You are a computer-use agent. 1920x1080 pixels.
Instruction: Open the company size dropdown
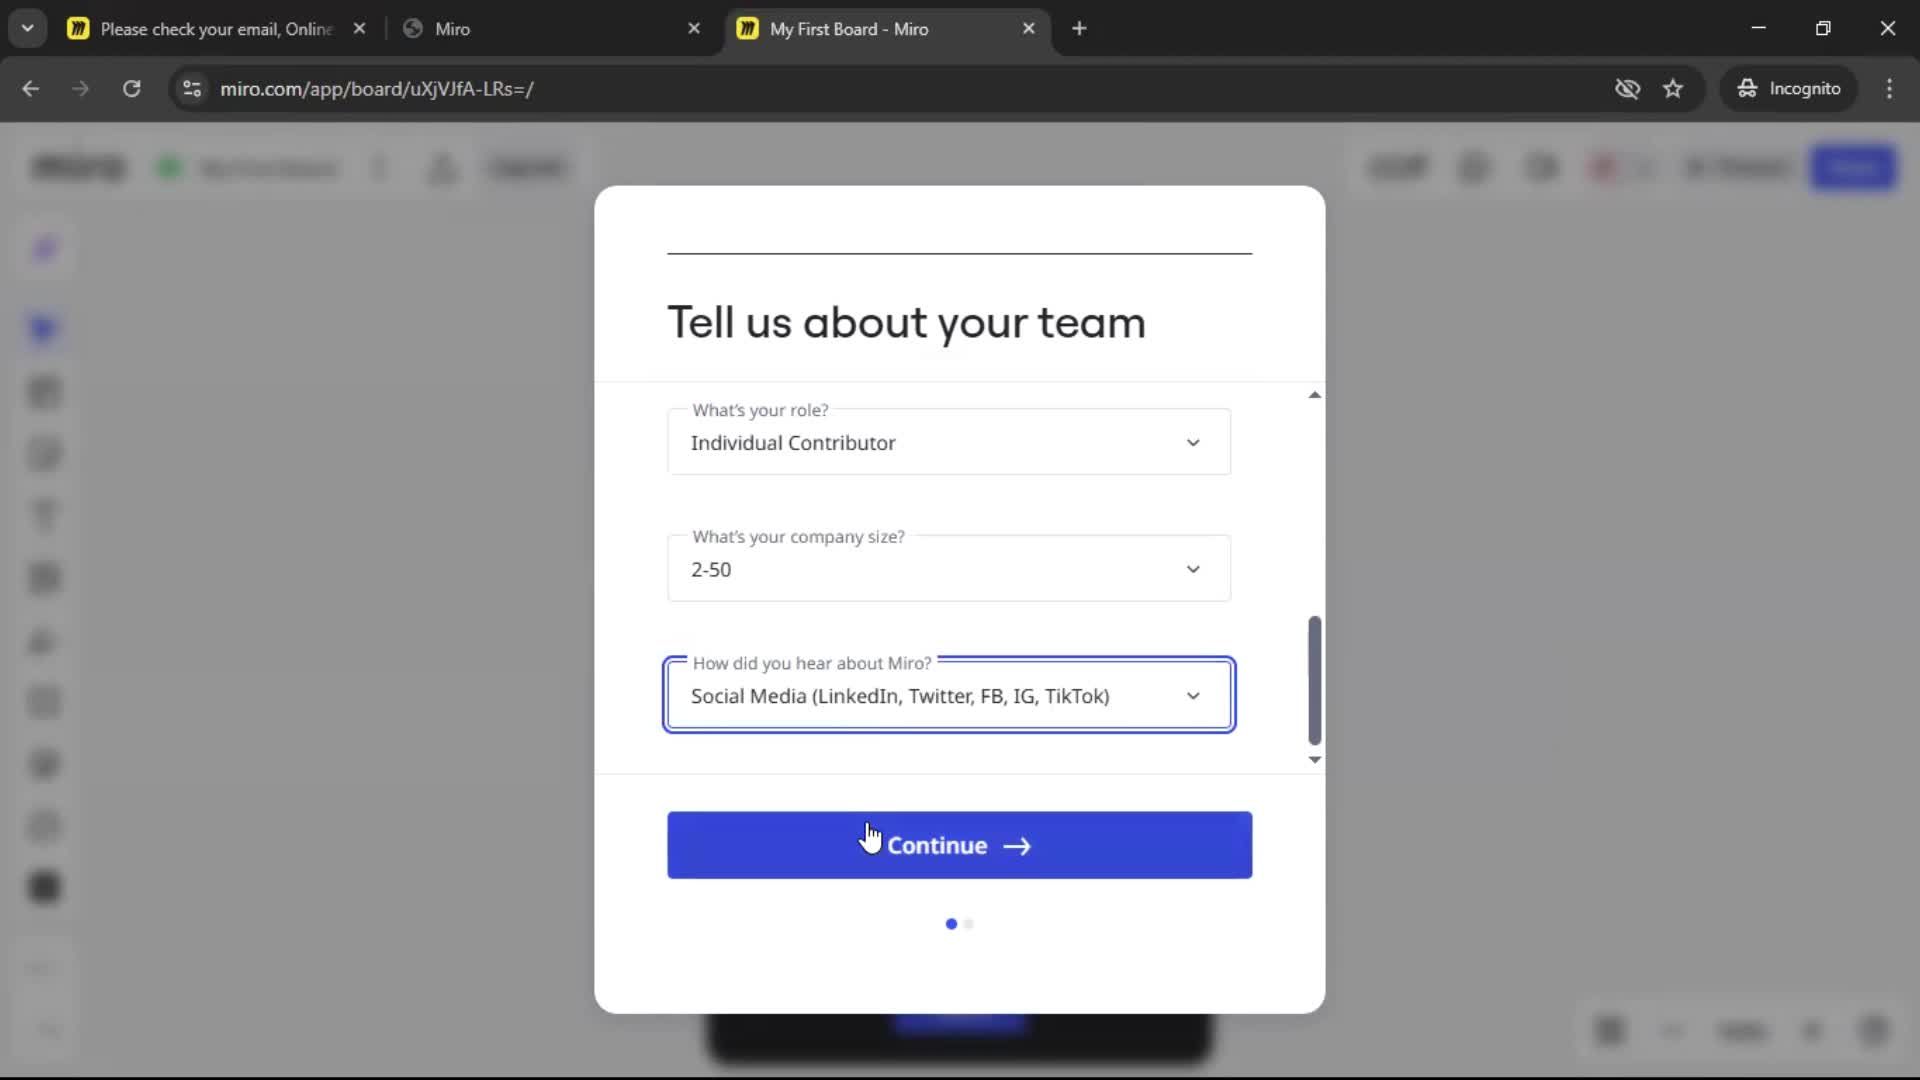click(x=948, y=569)
